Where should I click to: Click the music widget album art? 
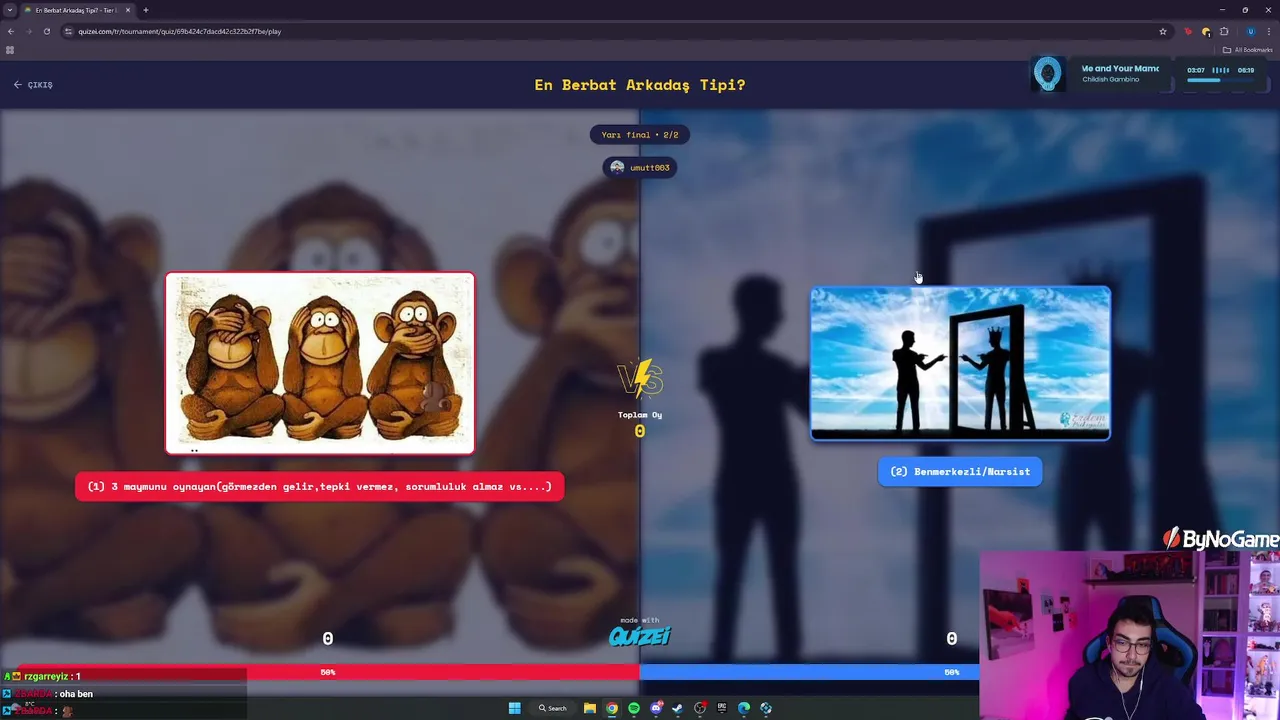1048,74
